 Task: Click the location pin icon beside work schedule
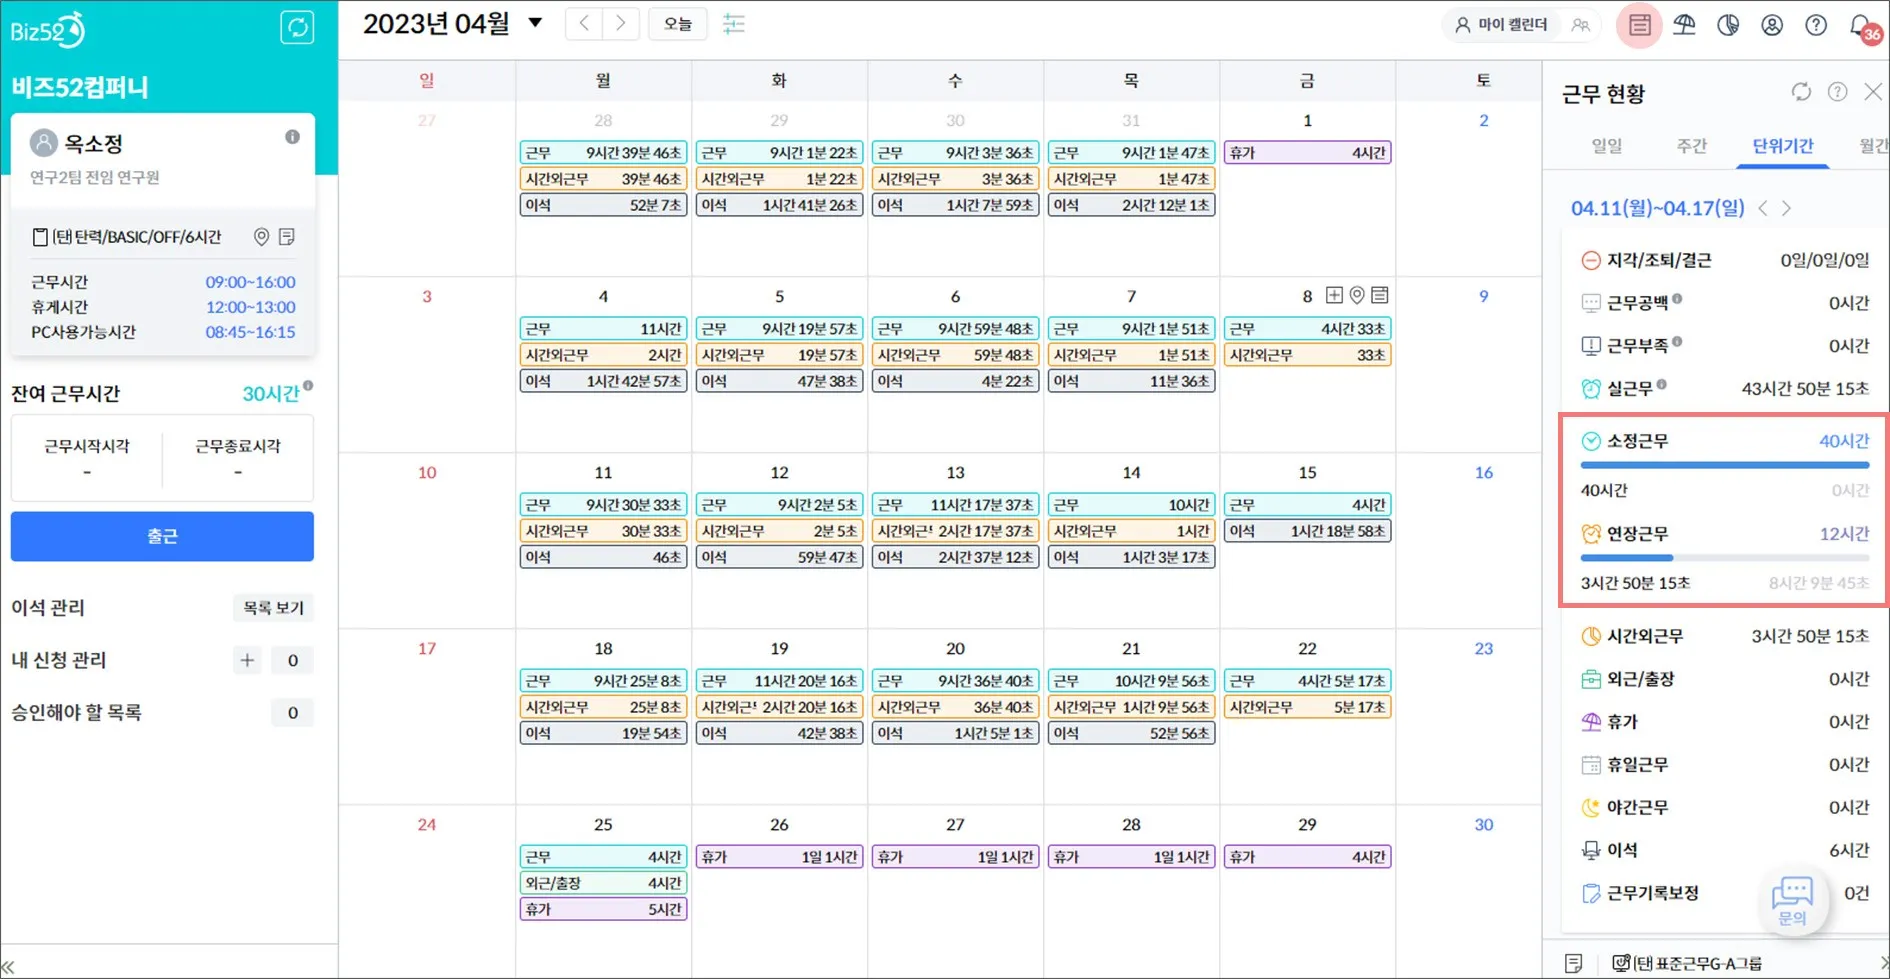[261, 237]
